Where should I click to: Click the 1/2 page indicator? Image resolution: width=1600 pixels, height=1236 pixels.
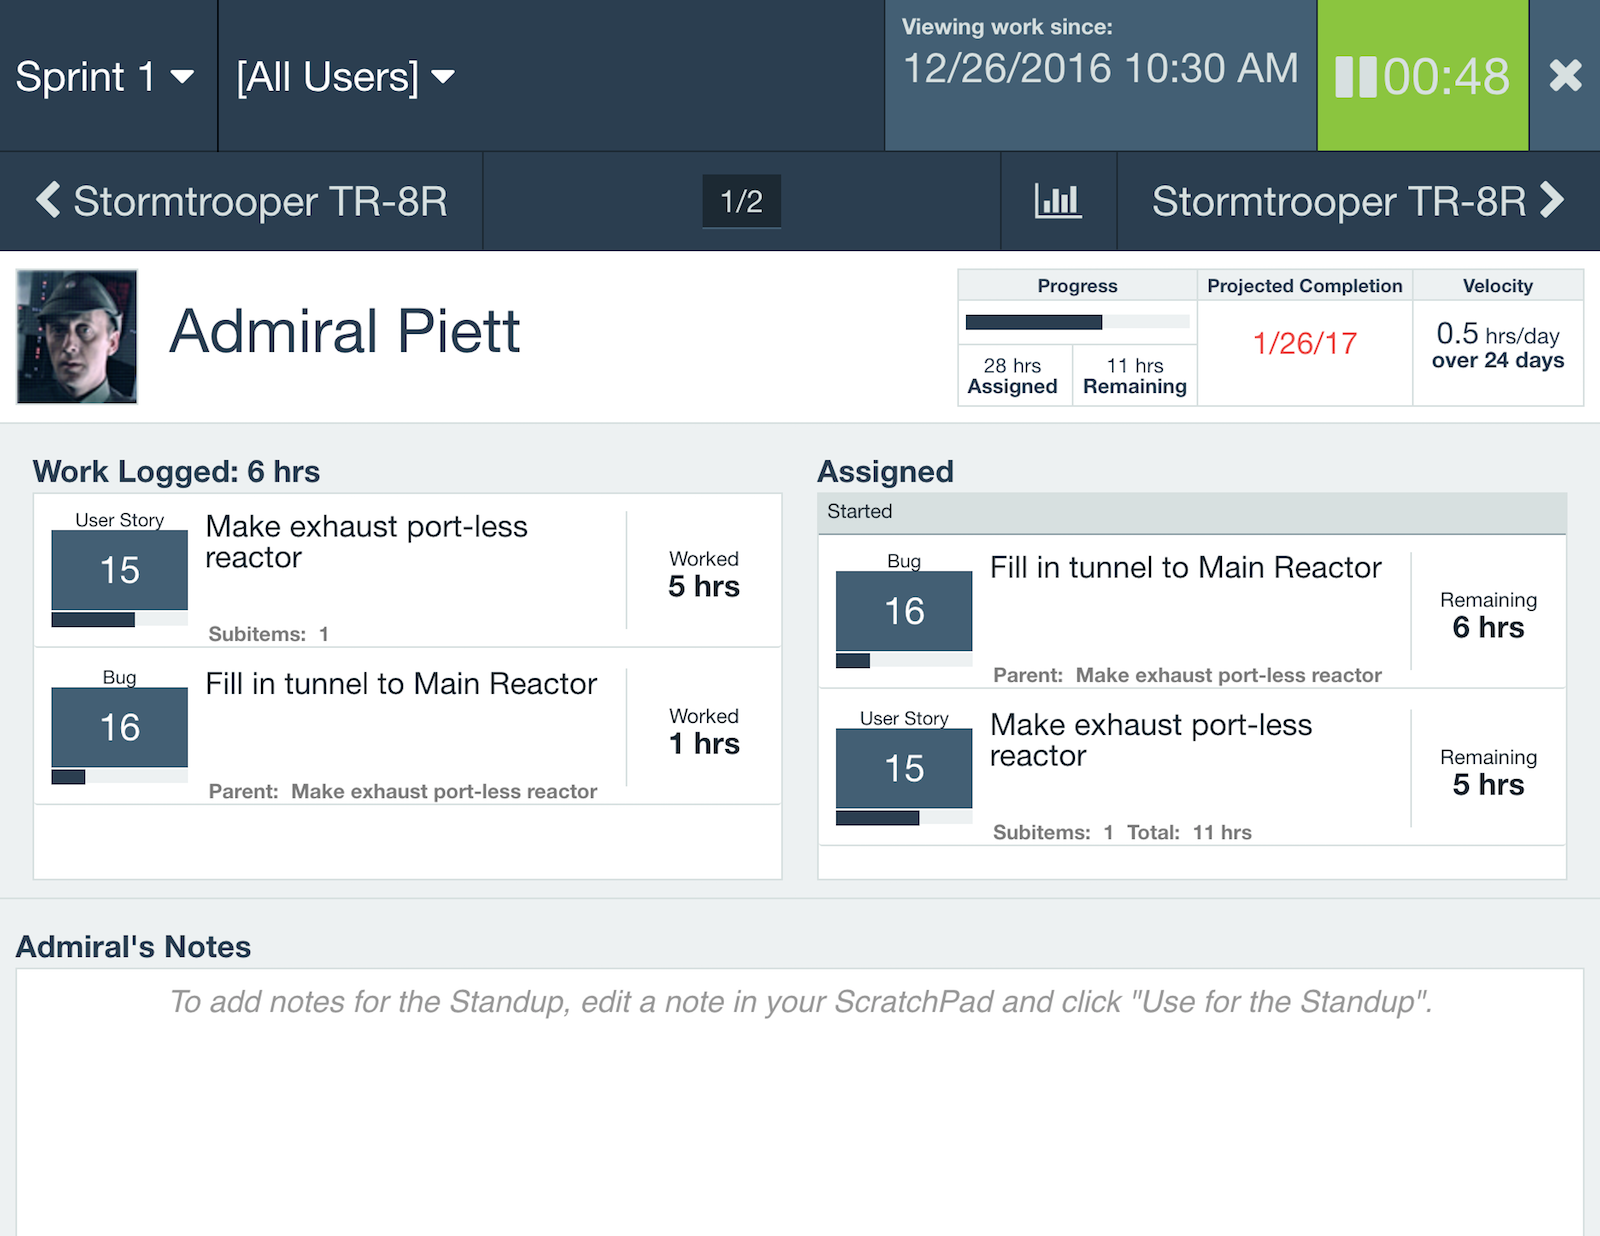pos(741,201)
